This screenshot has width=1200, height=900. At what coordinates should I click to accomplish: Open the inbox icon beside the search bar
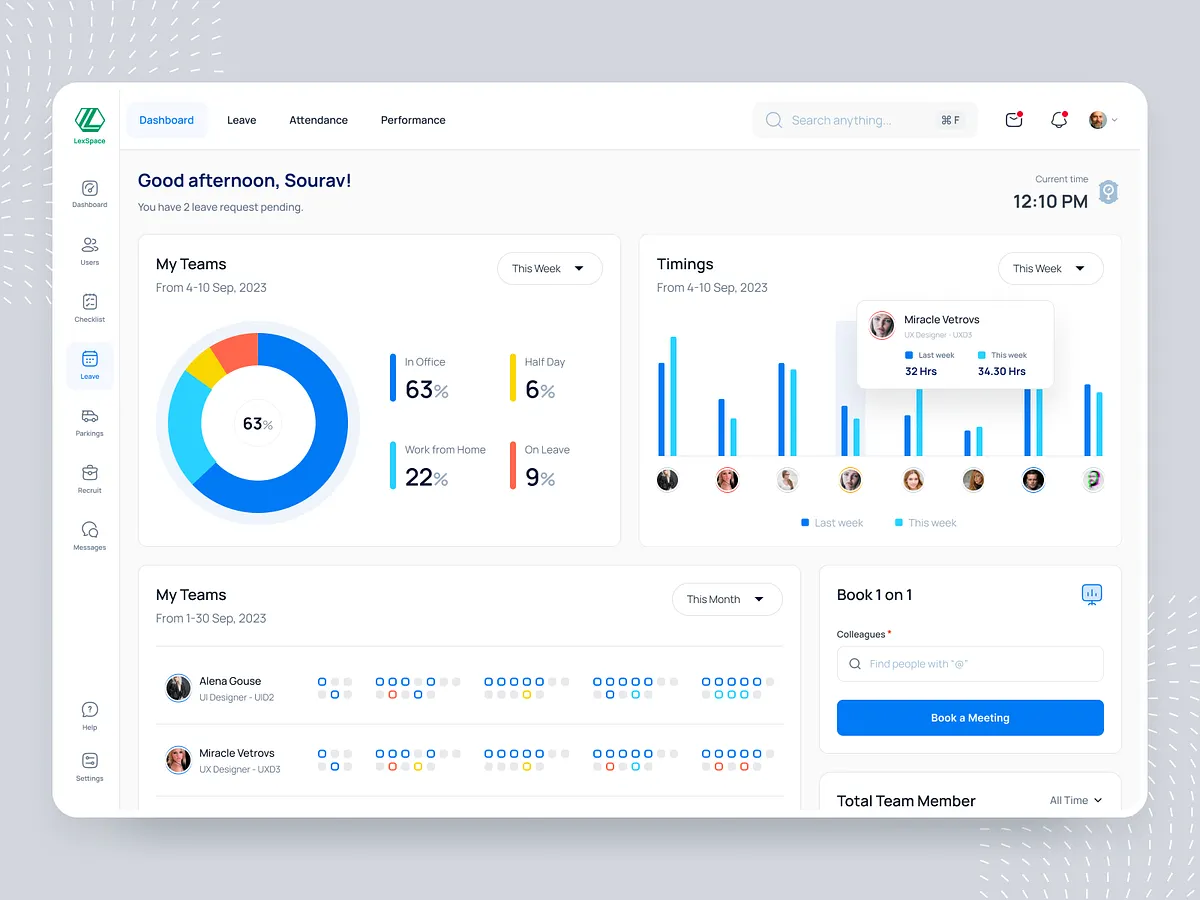point(1013,119)
